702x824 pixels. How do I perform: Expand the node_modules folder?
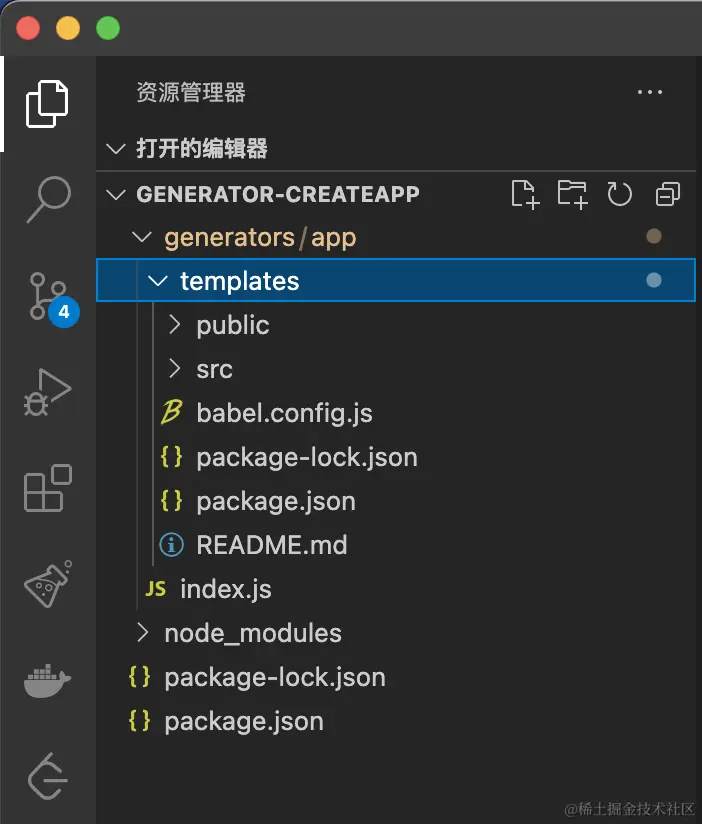click(x=252, y=633)
